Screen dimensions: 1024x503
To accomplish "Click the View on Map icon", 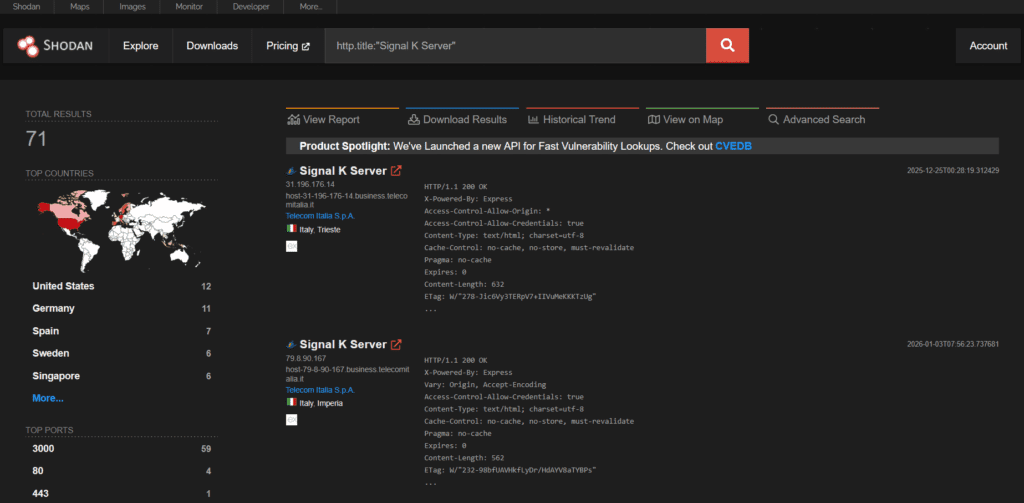I will tap(654, 120).
